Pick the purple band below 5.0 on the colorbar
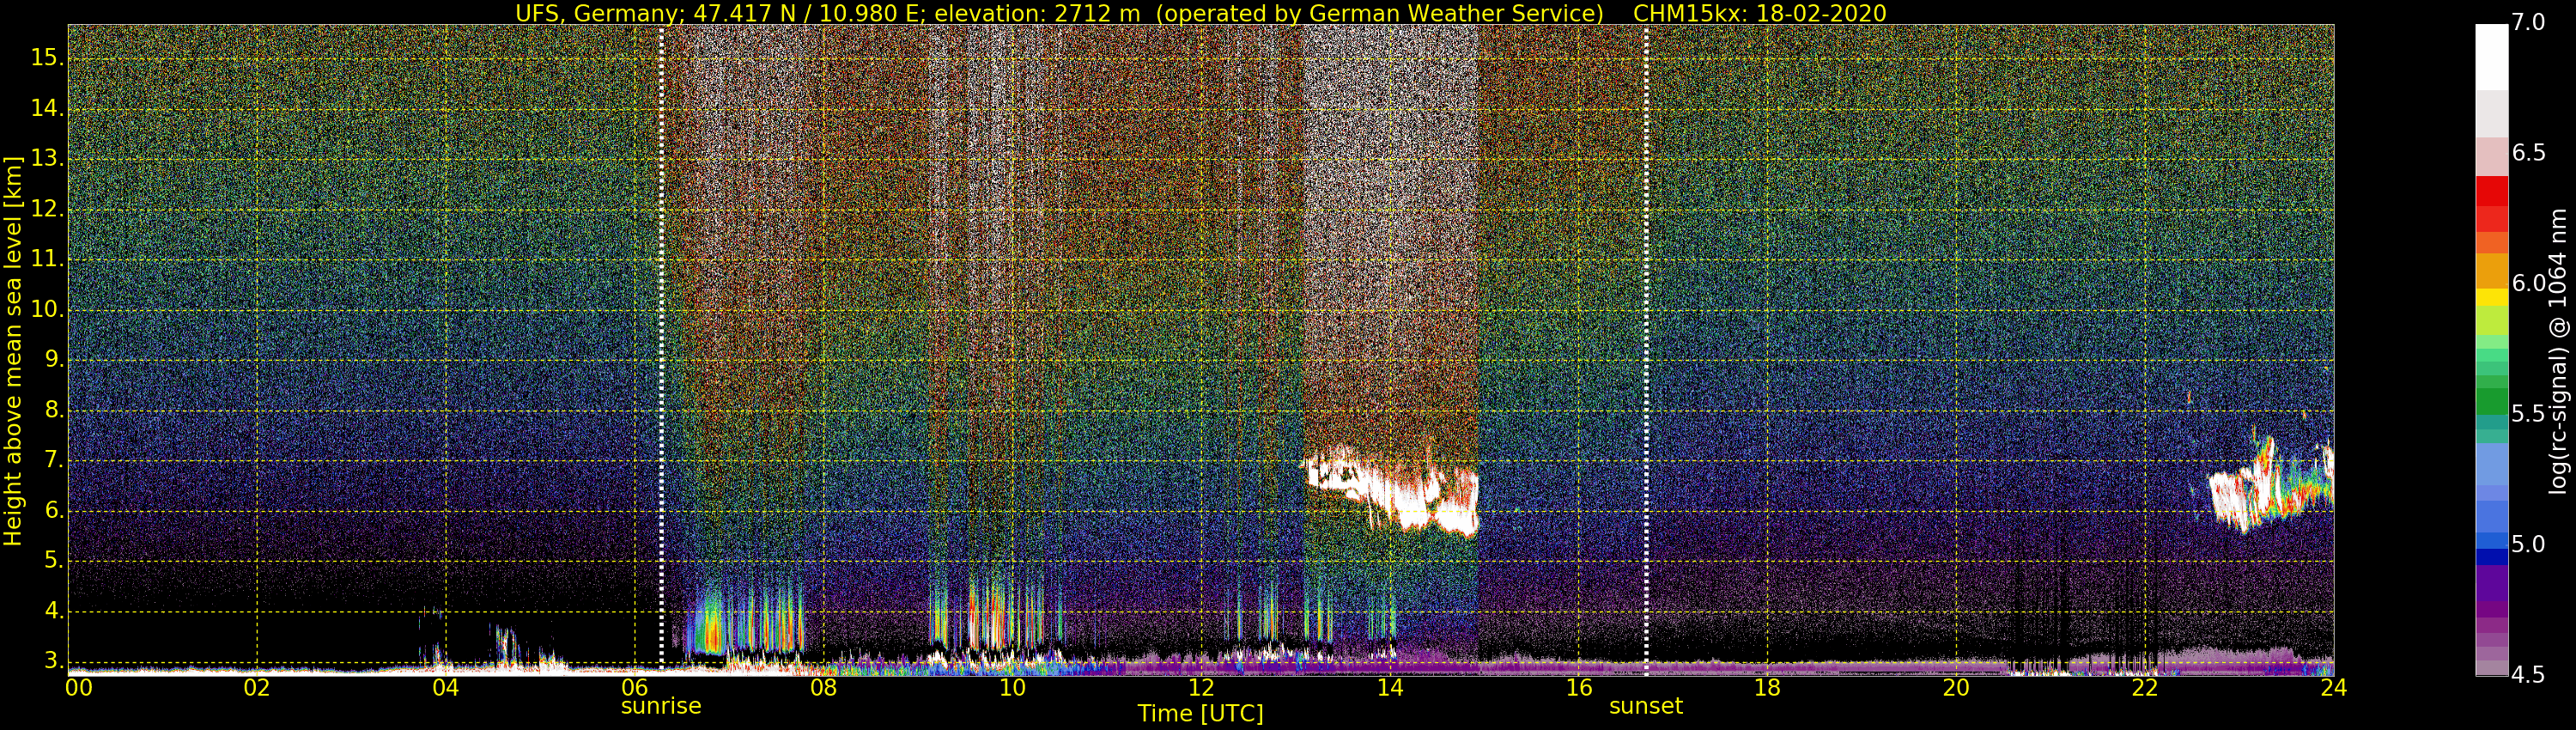 (x=2491, y=583)
